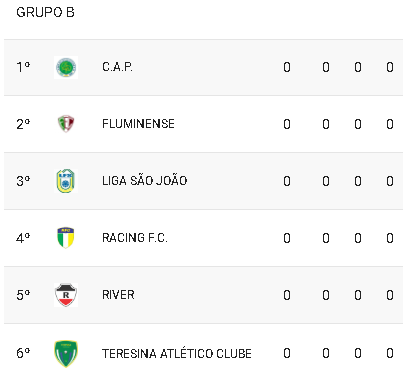Viewport: 409px width, 384px height.
Task: Click the last stat value in C.A.P. row
Action: (x=390, y=67)
